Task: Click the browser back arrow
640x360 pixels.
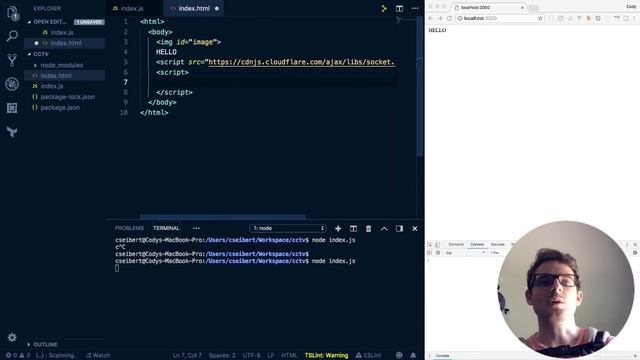Action: (x=431, y=18)
